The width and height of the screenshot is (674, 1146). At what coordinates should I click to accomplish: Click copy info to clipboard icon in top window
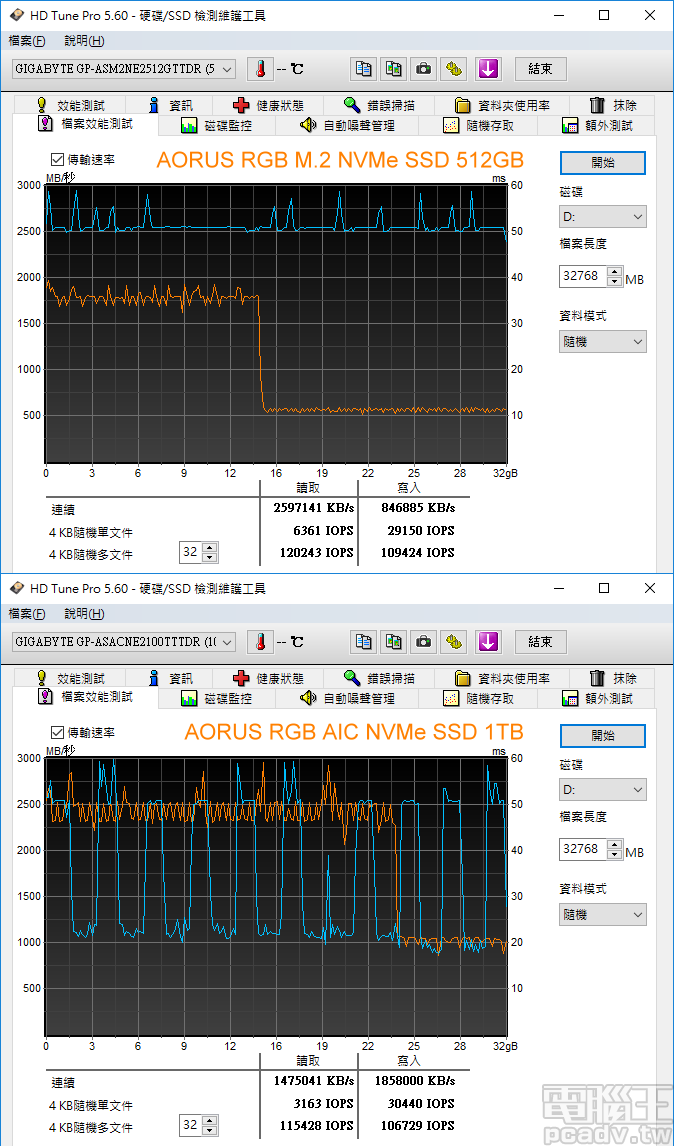tap(363, 69)
